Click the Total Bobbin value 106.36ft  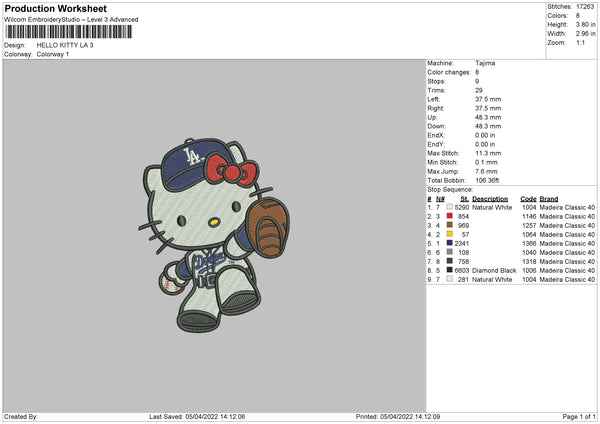487,180
